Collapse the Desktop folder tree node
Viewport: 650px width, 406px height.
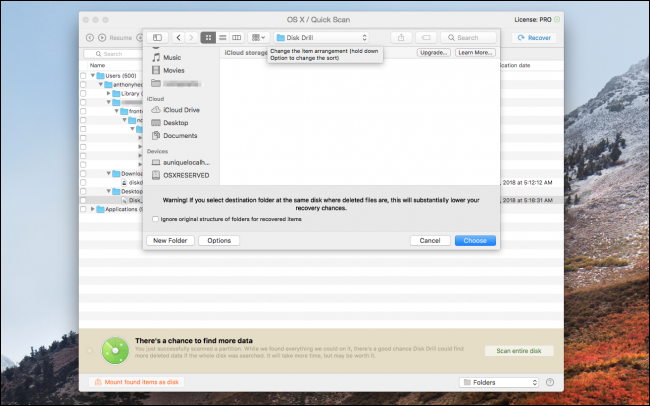[x=109, y=191]
